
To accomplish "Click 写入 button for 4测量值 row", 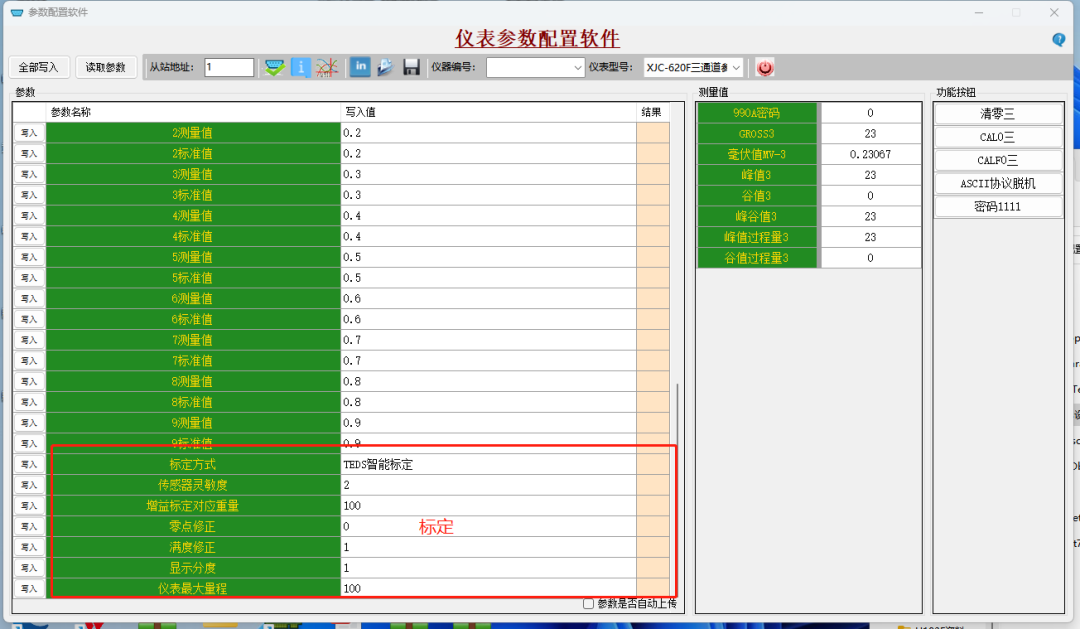I will [29, 216].
